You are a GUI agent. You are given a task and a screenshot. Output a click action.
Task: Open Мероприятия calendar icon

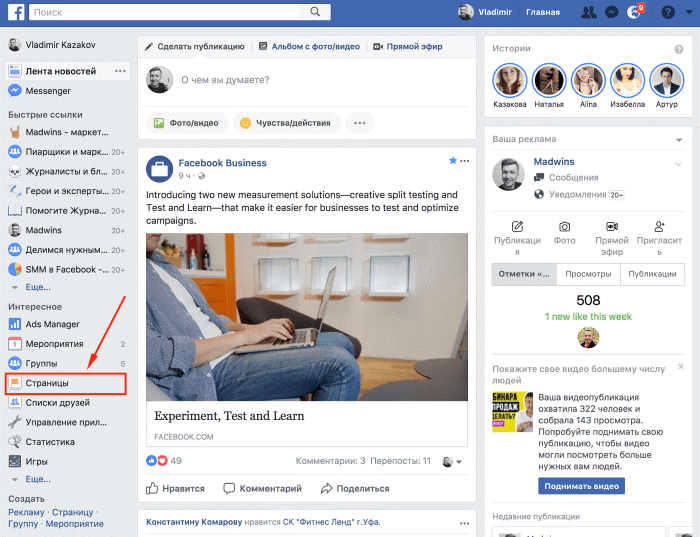(15, 344)
